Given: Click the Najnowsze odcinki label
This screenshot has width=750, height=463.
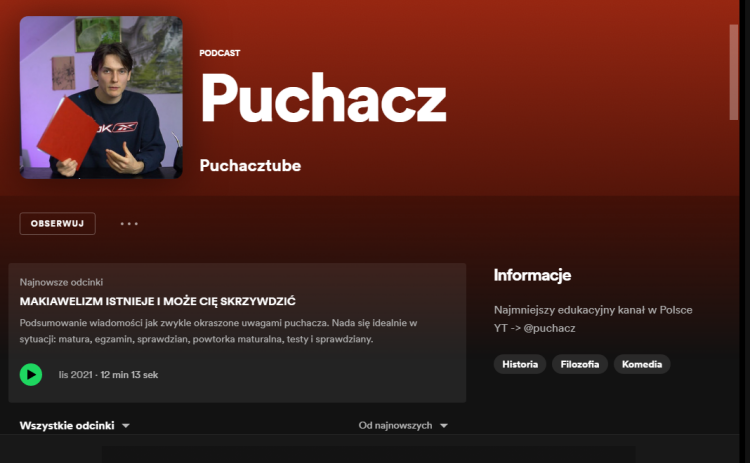Looking at the screenshot, I should [x=61, y=282].
